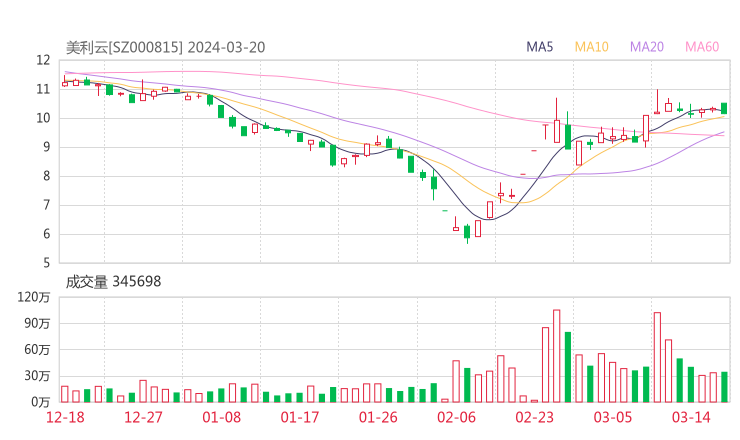This screenshot has width=740, height=440.
Task: Click the price axis label 12
Action: click(x=43, y=60)
